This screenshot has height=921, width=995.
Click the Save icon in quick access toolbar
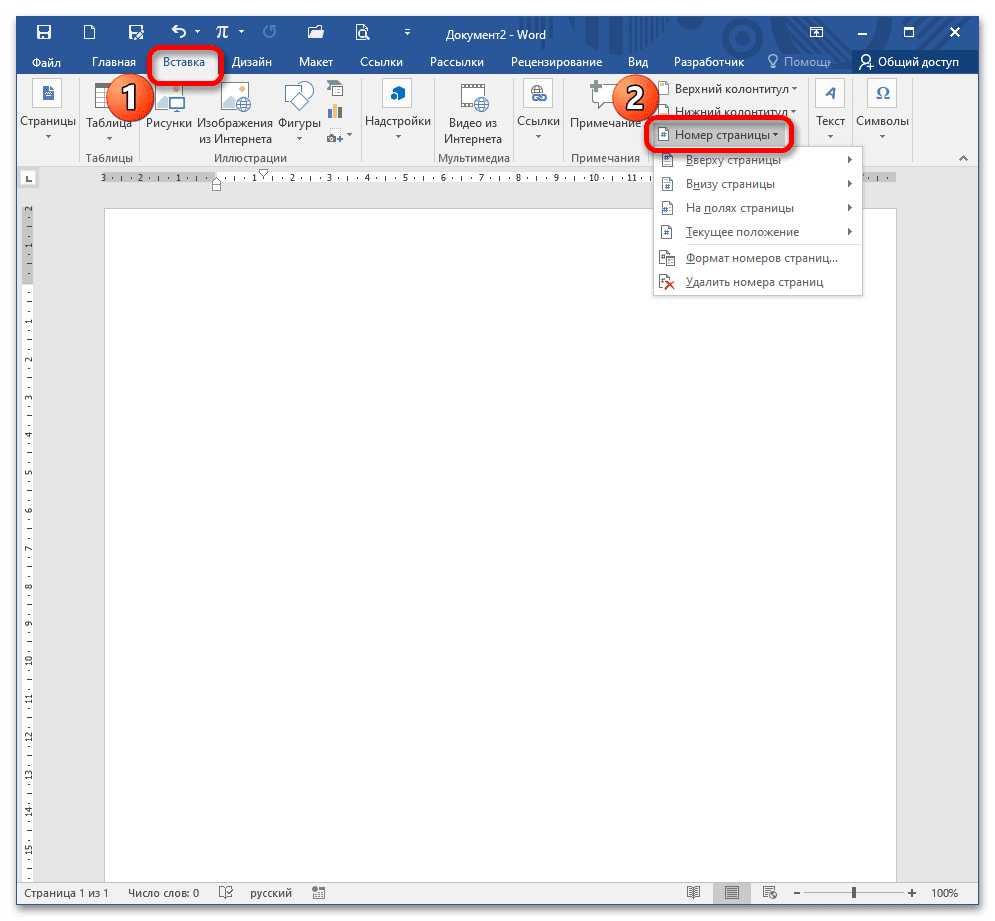(44, 32)
